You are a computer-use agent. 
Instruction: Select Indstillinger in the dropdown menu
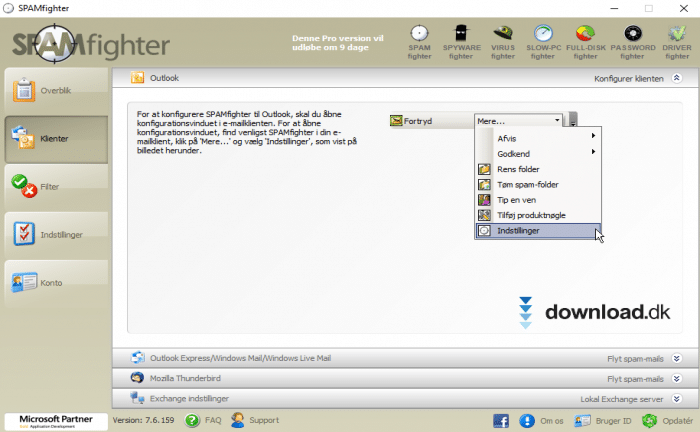pyautogui.click(x=537, y=230)
